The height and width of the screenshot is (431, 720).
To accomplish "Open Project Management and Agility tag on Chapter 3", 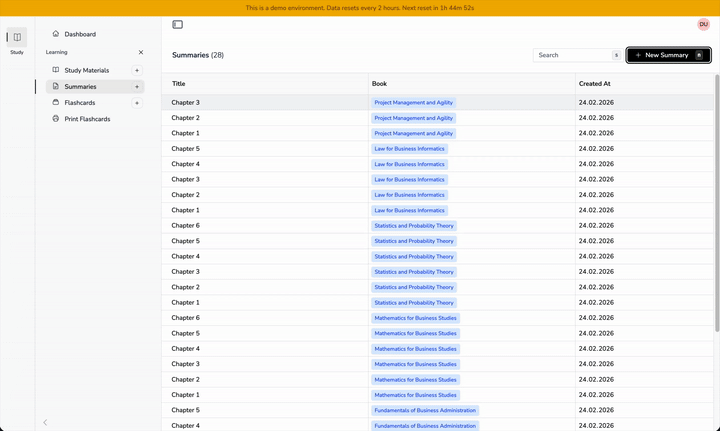I will point(413,102).
